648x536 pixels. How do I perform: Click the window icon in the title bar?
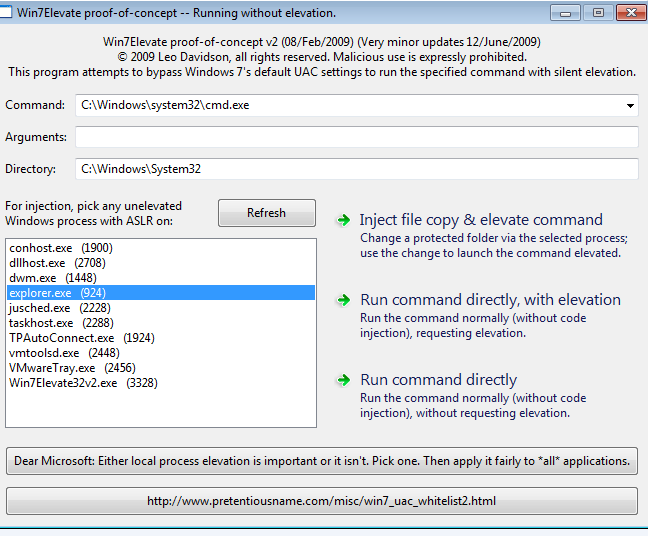(6, 12)
